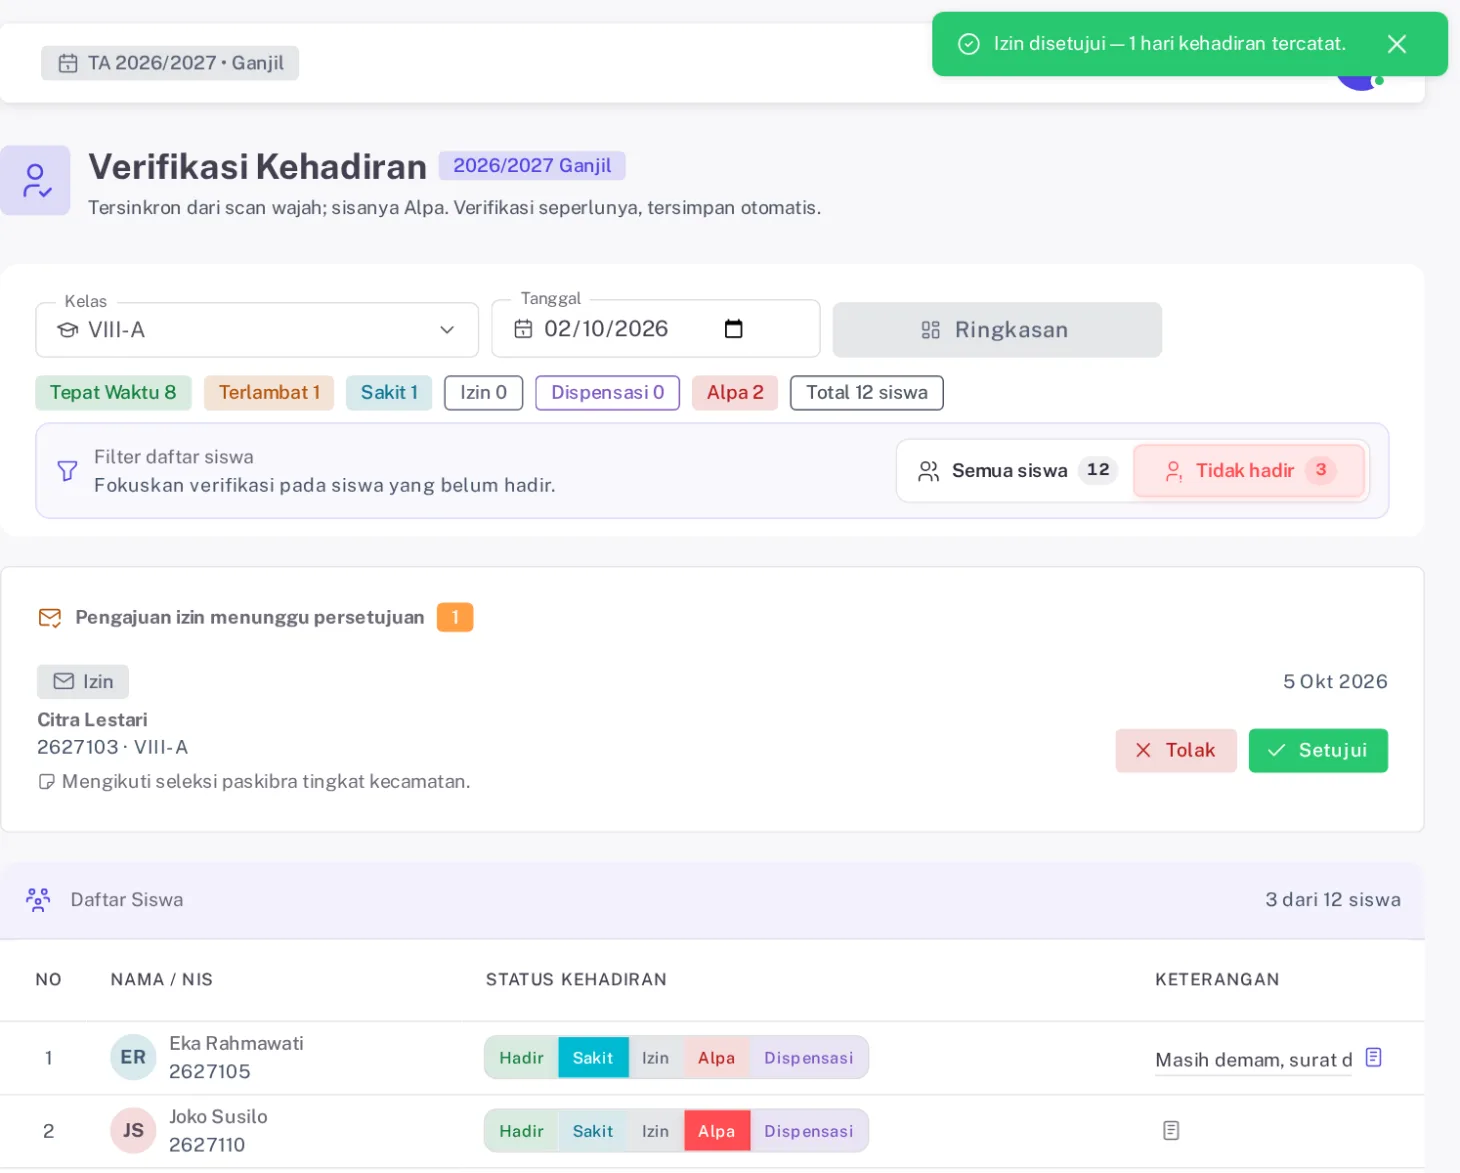Viewport: 1460px width, 1173px height.
Task: Click the ER avatar for Eka Rahmawati
Action: coord(133,1058)
